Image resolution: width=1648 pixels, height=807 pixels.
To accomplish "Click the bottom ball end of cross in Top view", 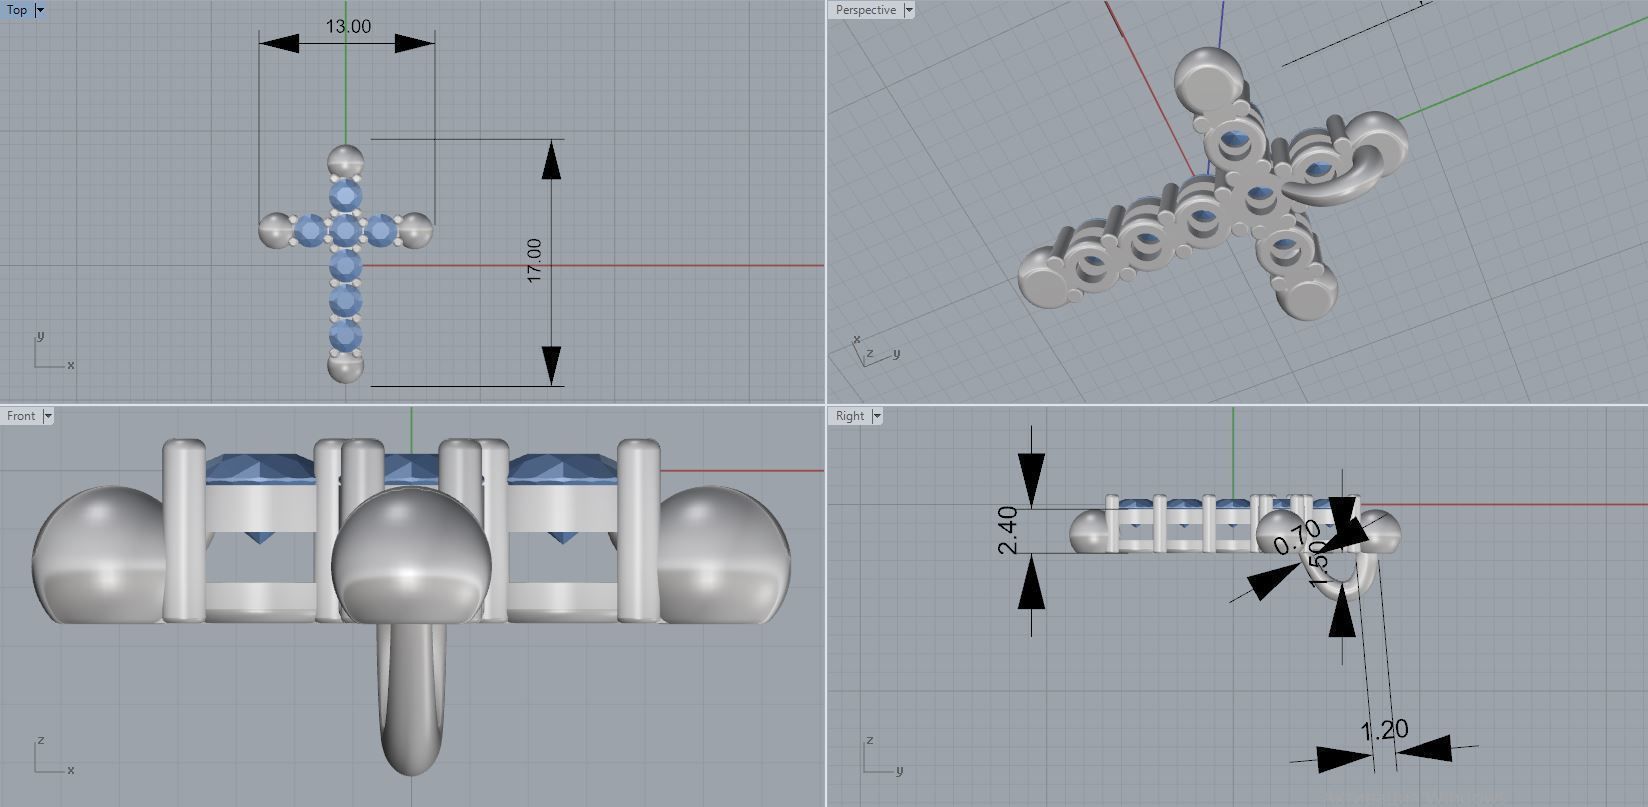I will point(345,368).
